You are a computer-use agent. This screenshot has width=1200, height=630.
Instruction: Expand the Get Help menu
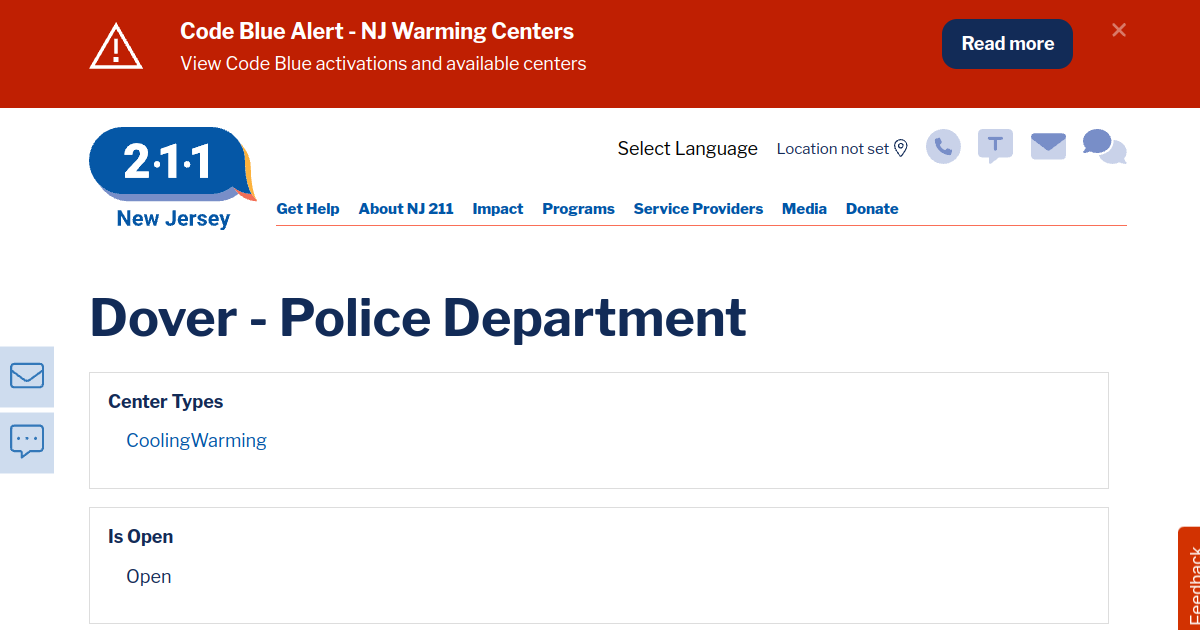[308, 208]
